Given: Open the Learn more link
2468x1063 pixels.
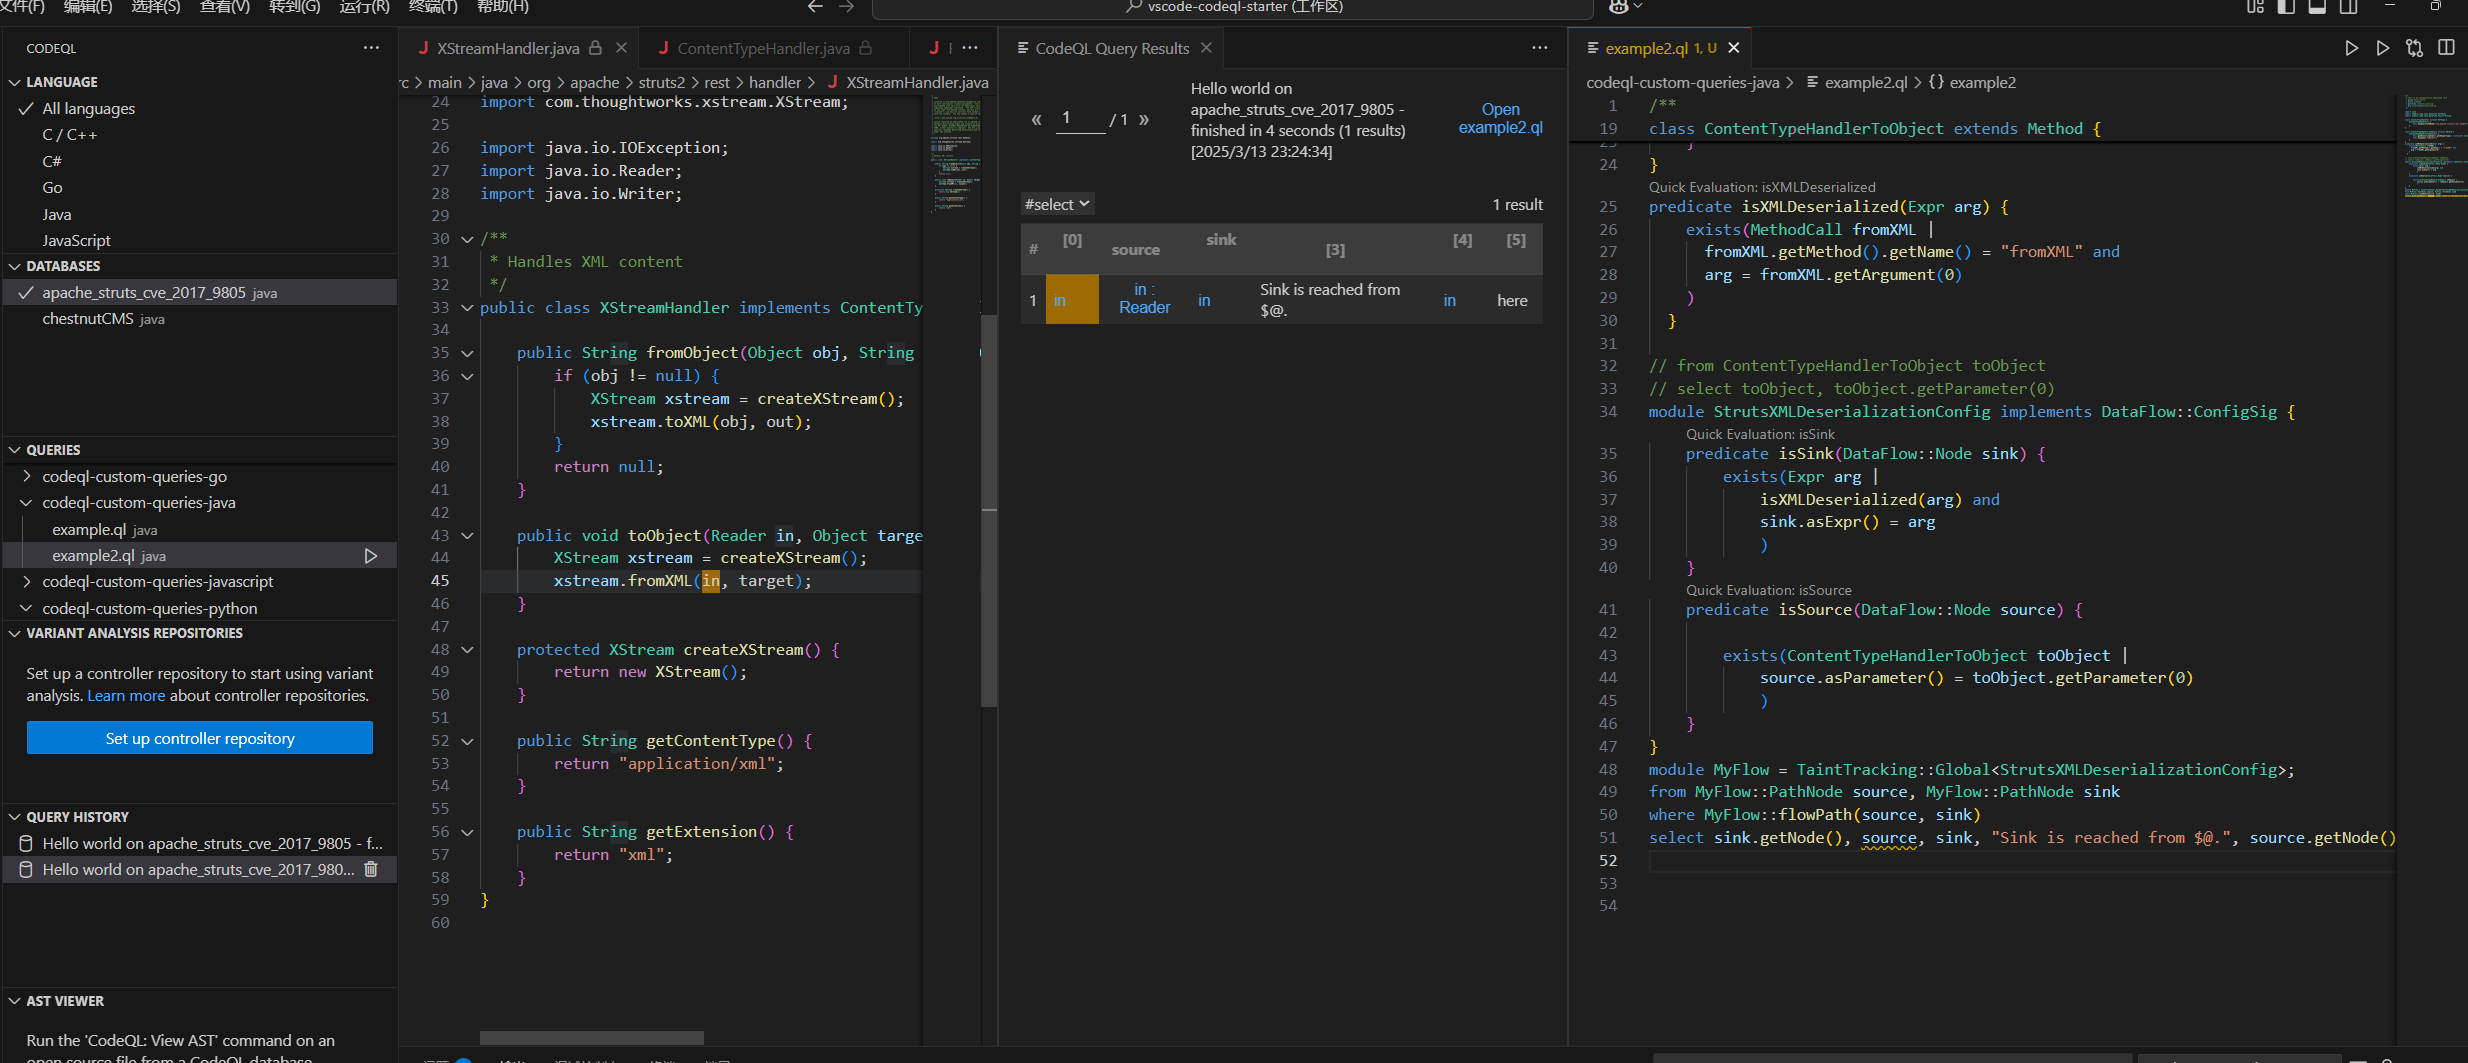Looking at the screenshot, I should point(126,696).
